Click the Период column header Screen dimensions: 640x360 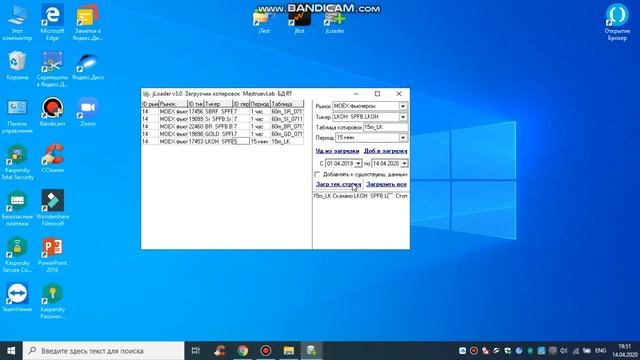click(x=260, y=104)
